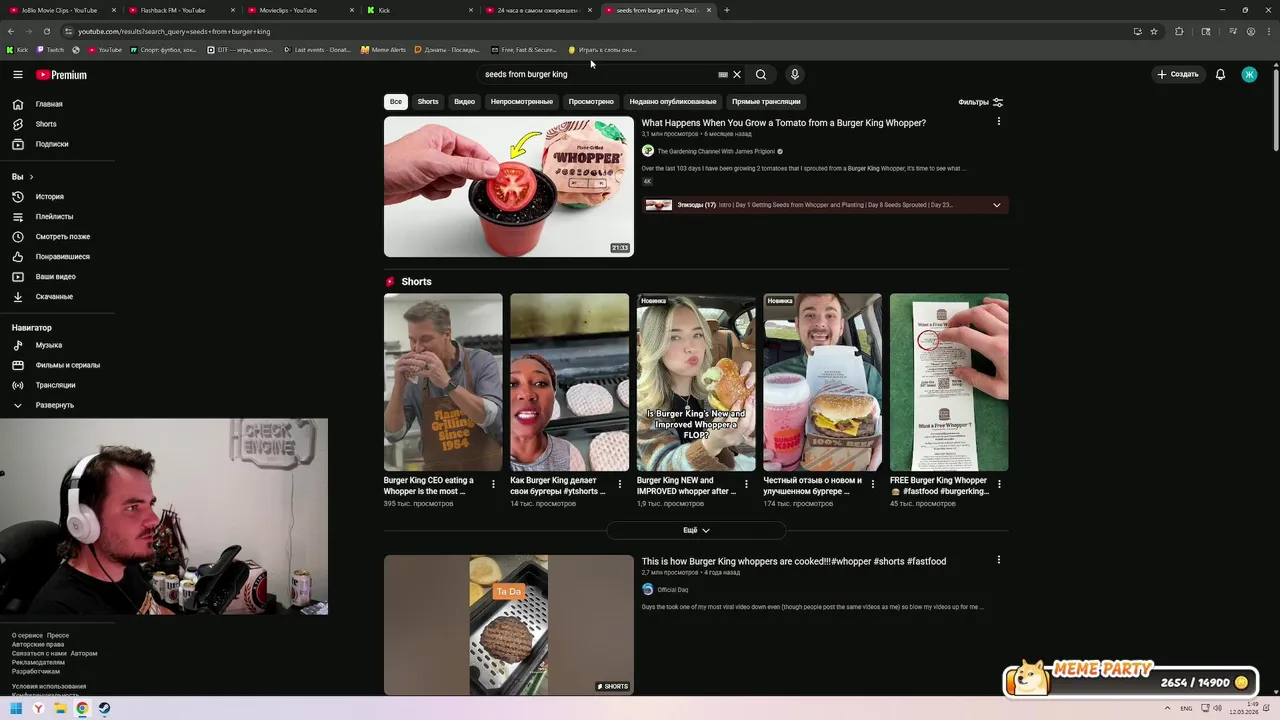Open The Gardening Channel With James Prigioni
The image size is (1280, 720).
tap(716, 152)
